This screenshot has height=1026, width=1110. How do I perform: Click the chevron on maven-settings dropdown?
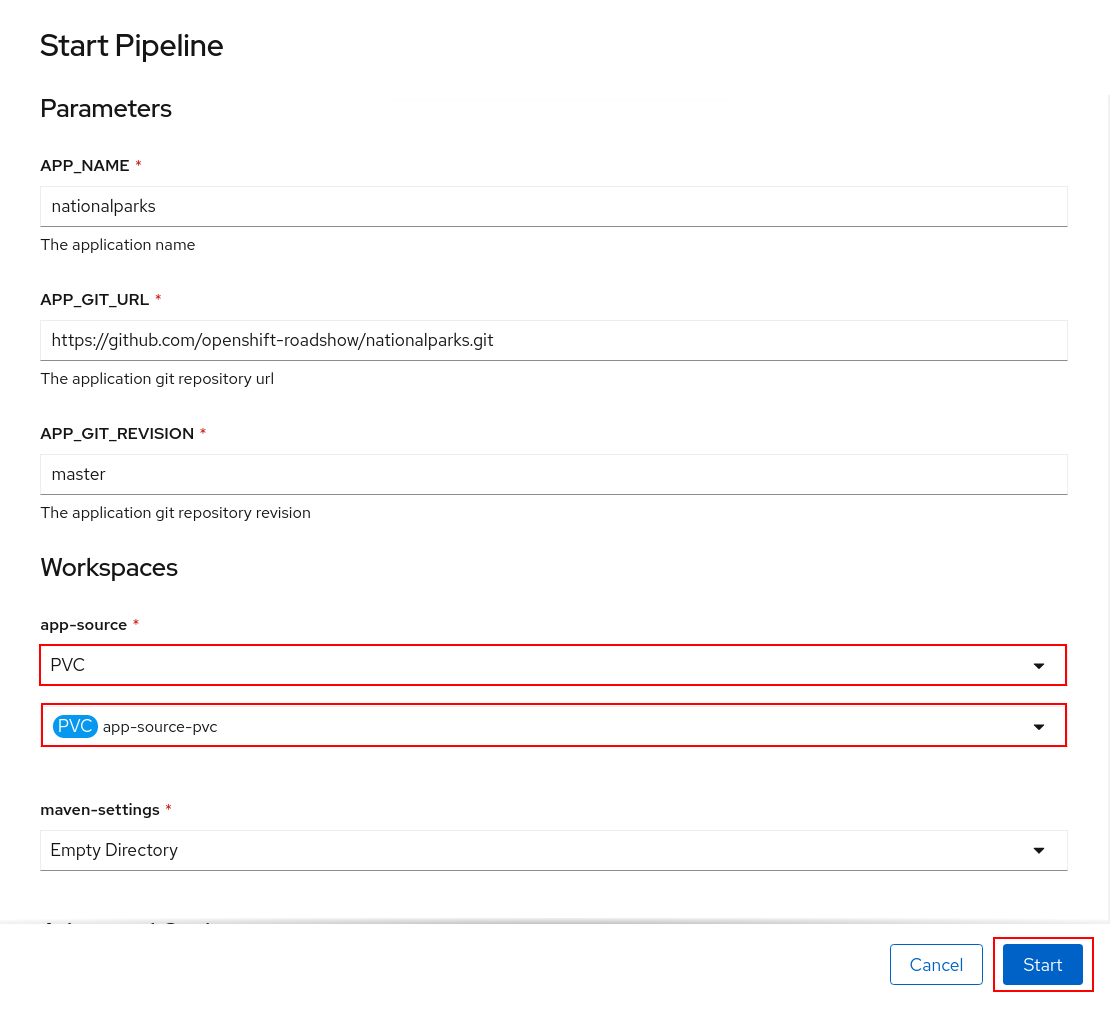[1039, 850]
